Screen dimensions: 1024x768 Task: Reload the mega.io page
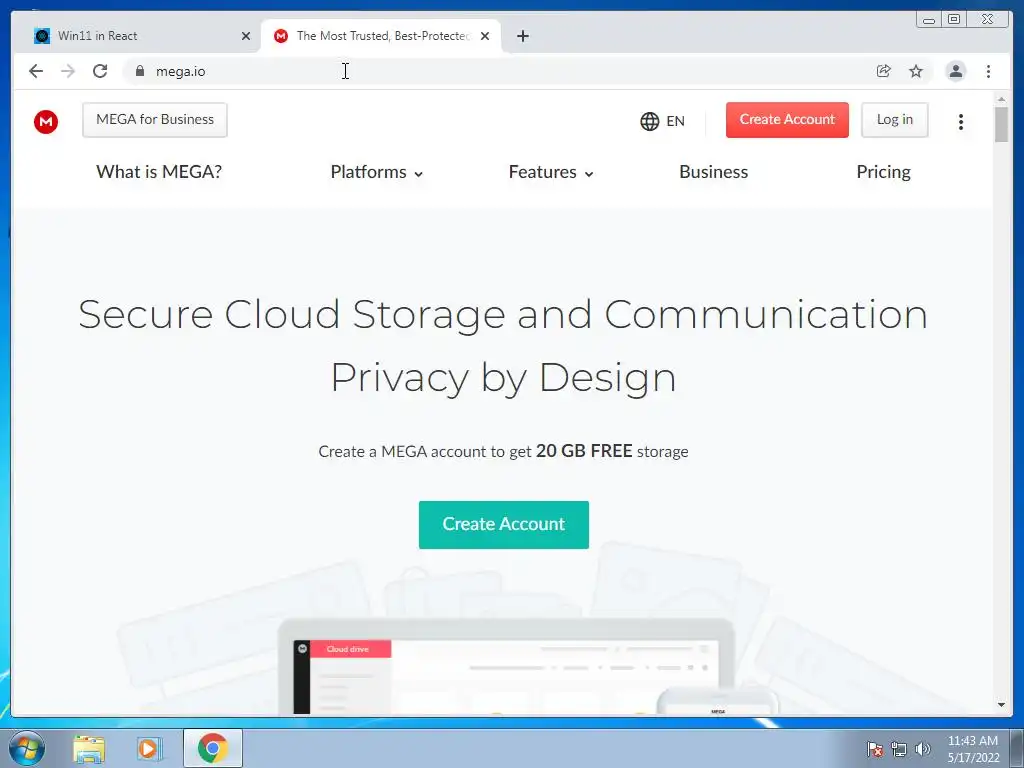[100, 71]
